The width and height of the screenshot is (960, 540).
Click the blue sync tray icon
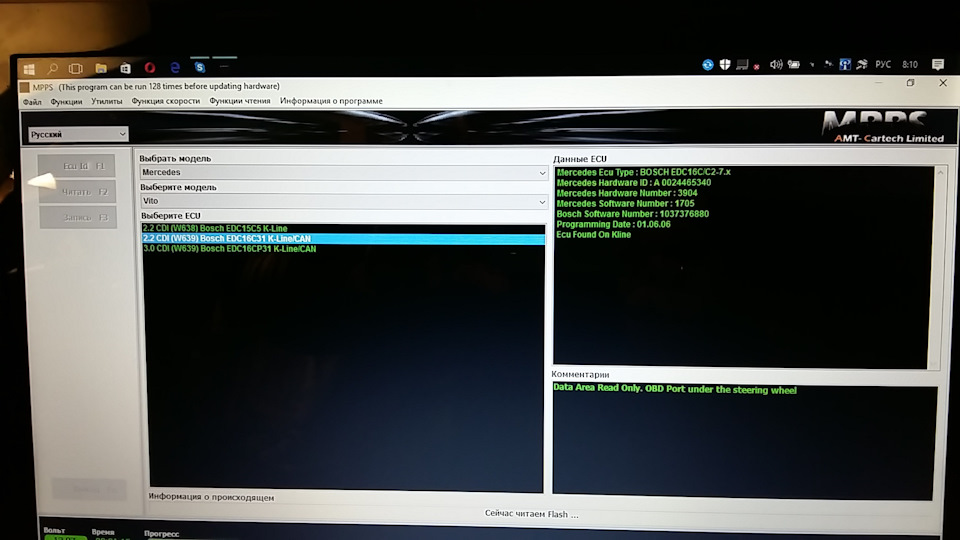pyautogui.click(x=708, y=64)
